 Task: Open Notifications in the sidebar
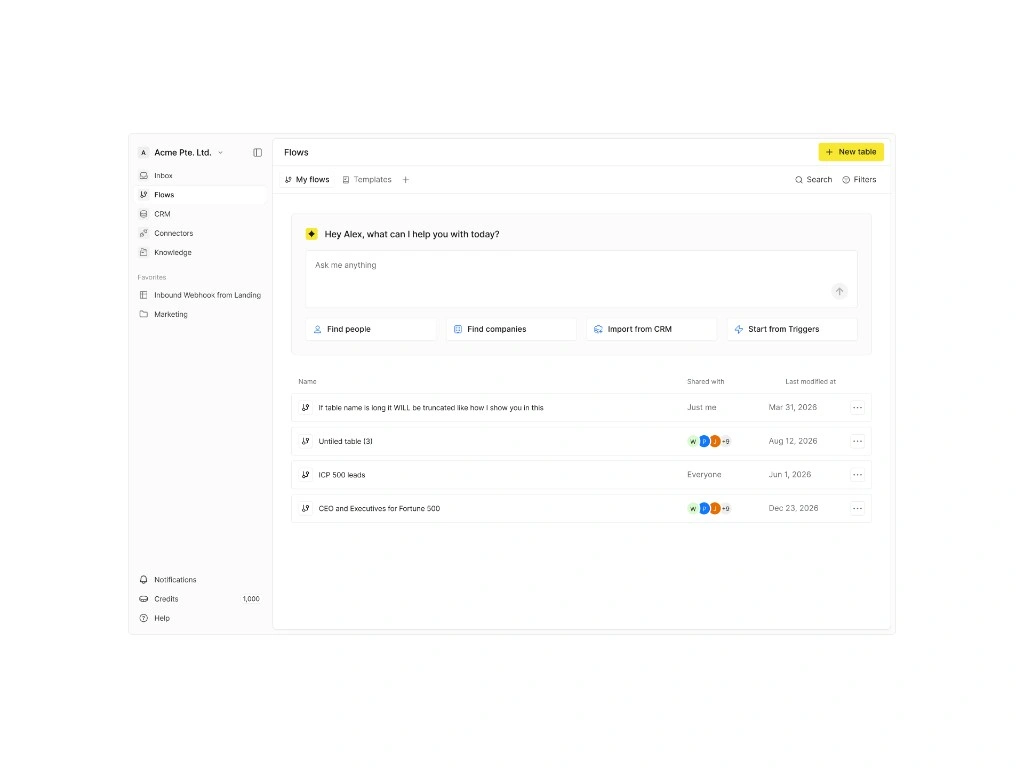tap(200, 580)
